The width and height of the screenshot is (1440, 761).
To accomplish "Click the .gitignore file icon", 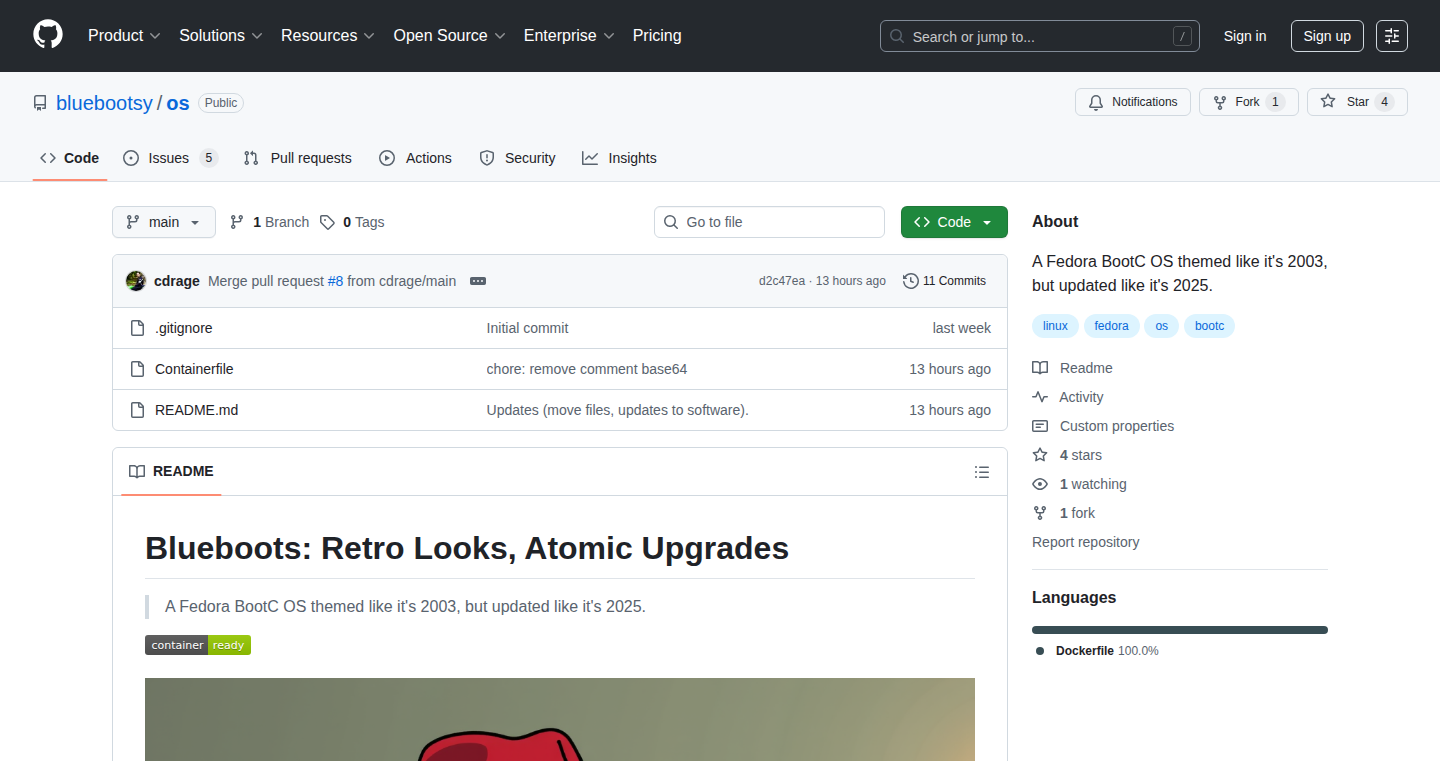I will pos(138,328).
